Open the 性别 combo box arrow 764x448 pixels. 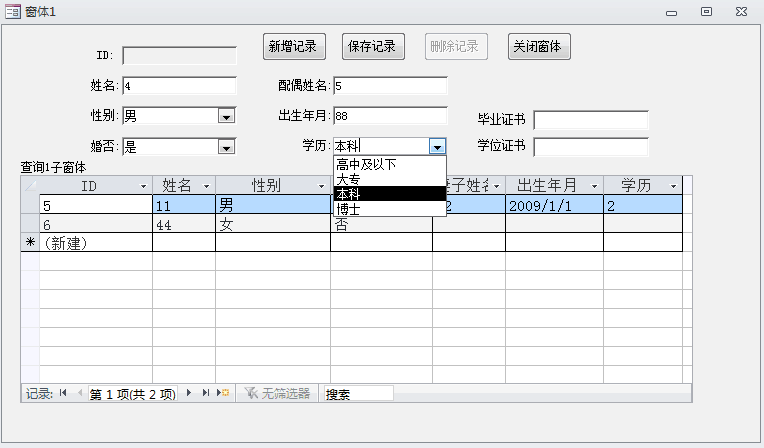coord(226,117)
